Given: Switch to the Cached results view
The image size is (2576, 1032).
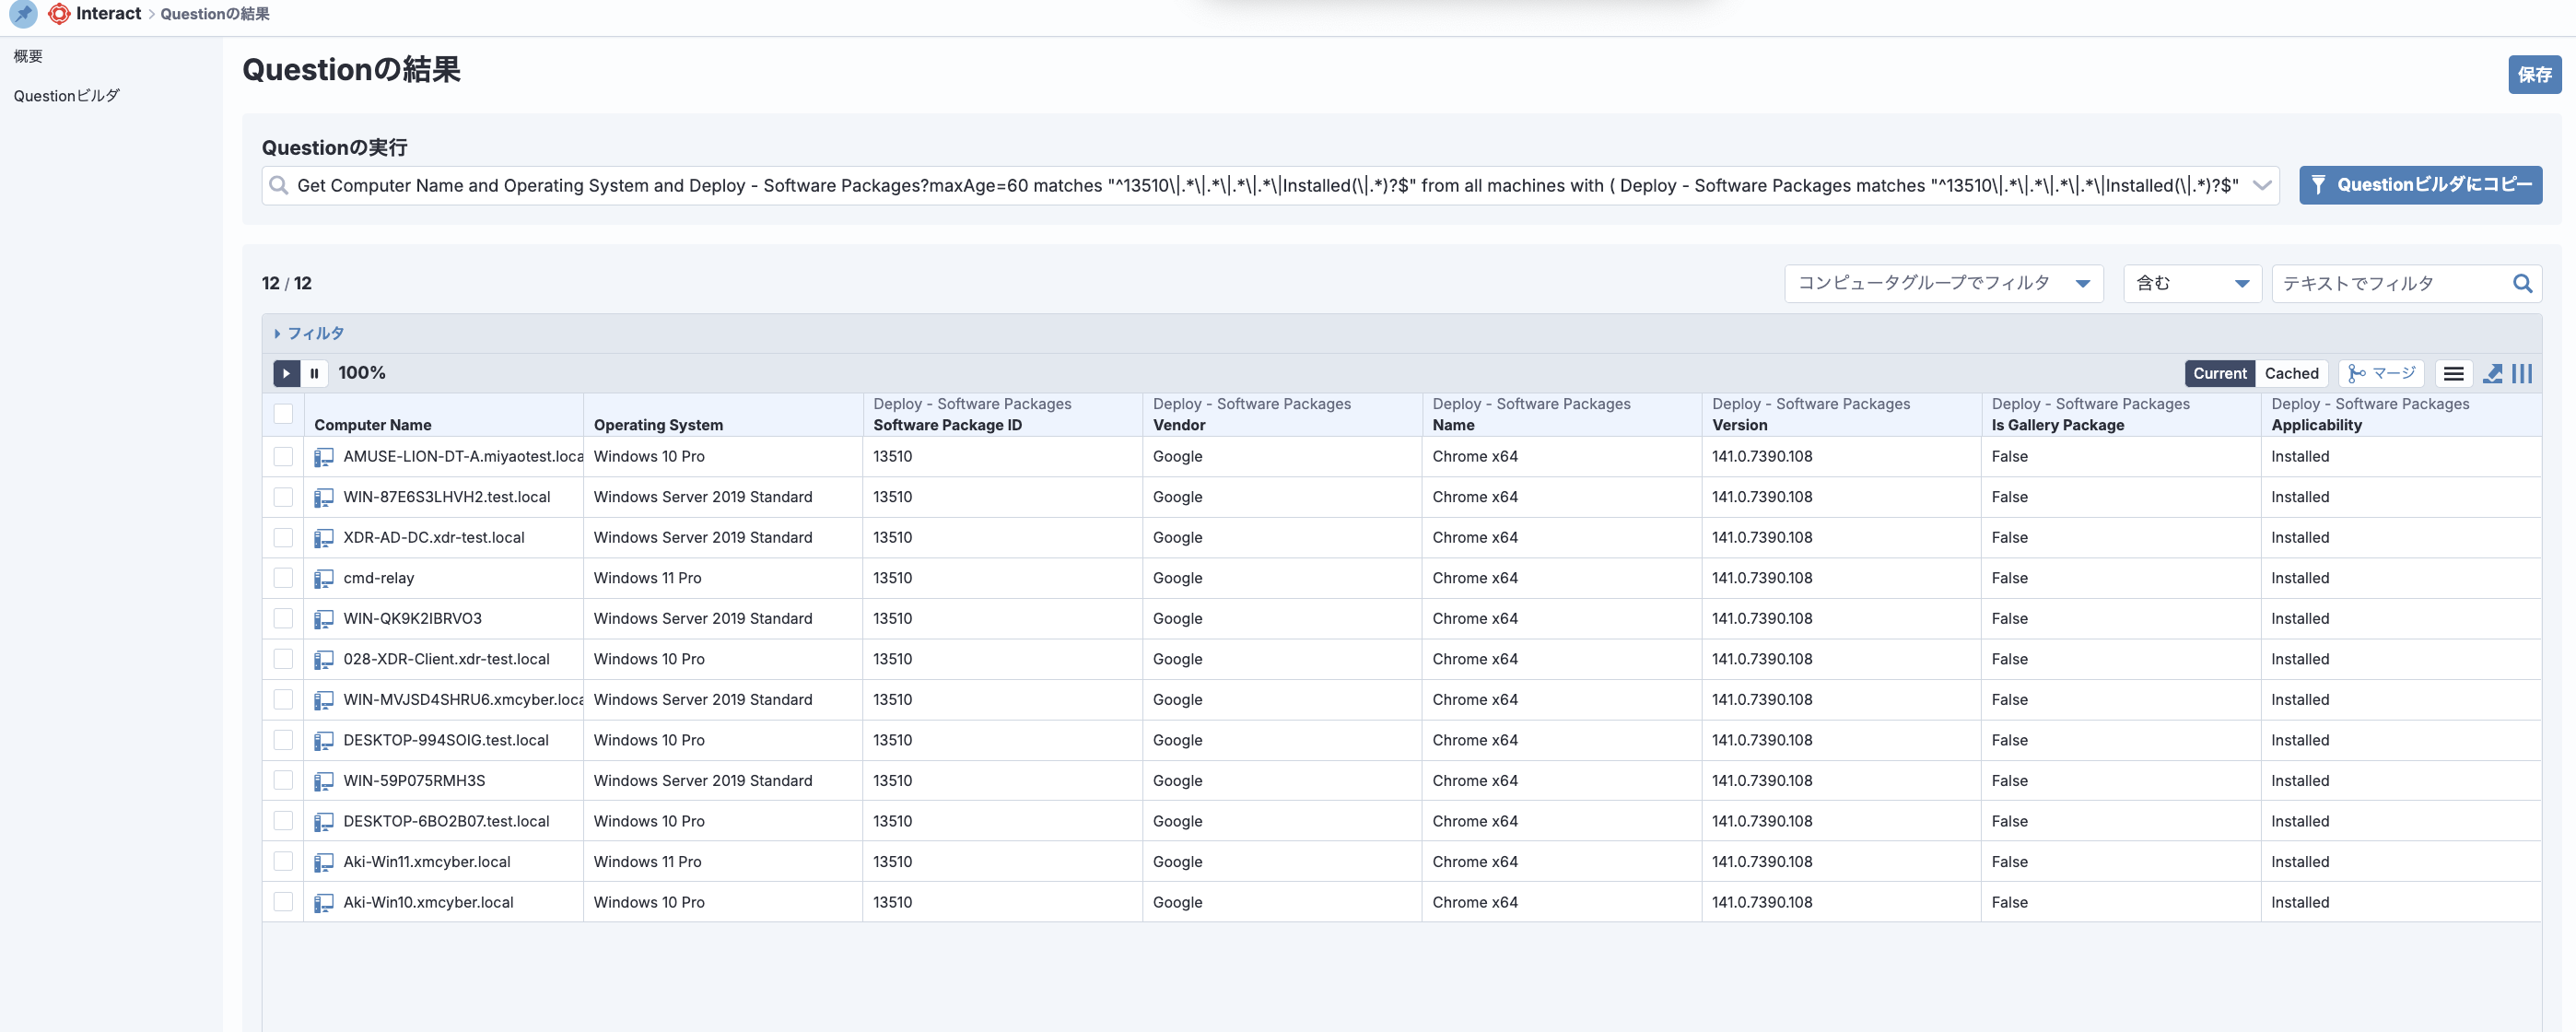Looking at the screenshot, I should click(x=2291, y=373).
